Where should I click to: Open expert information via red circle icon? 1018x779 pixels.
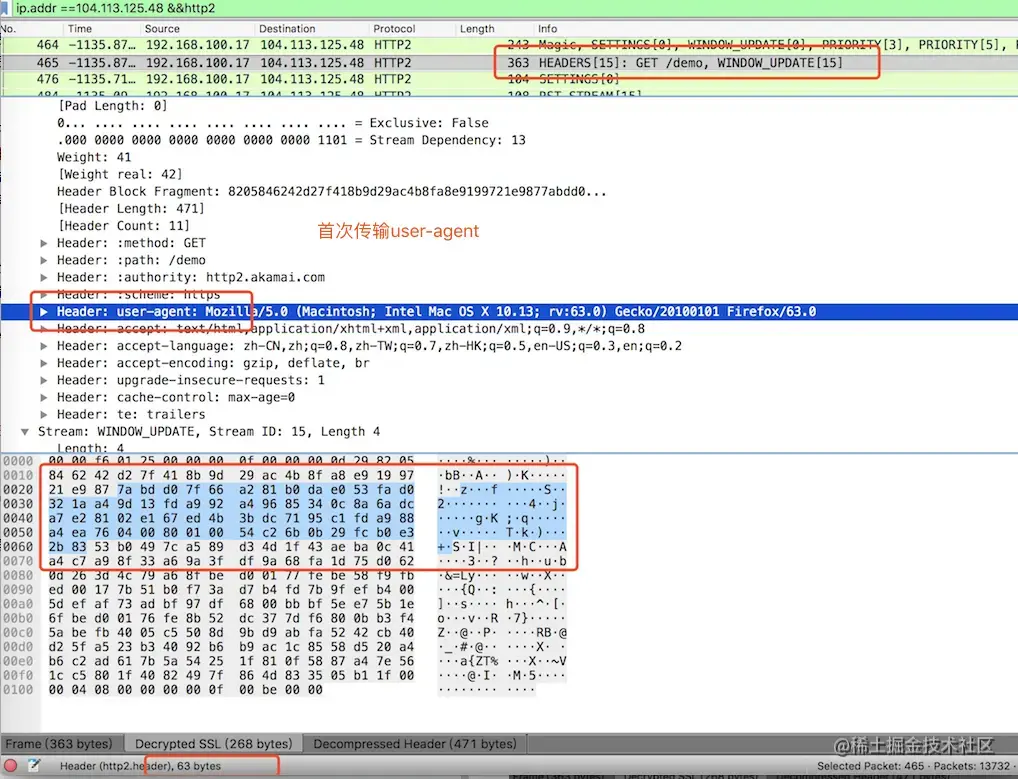[11, 766]
